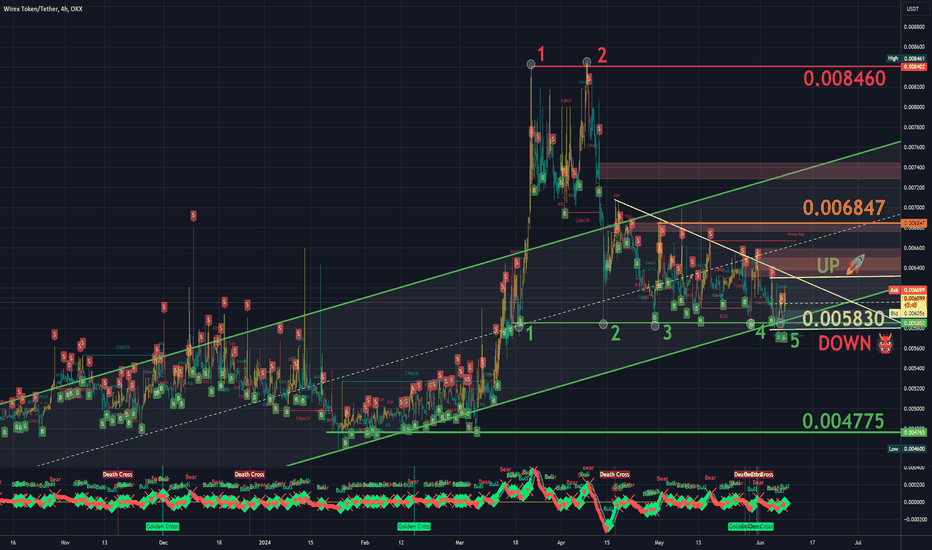
Task: Click the green number 2 support label
Action: (x=615, y=333)
